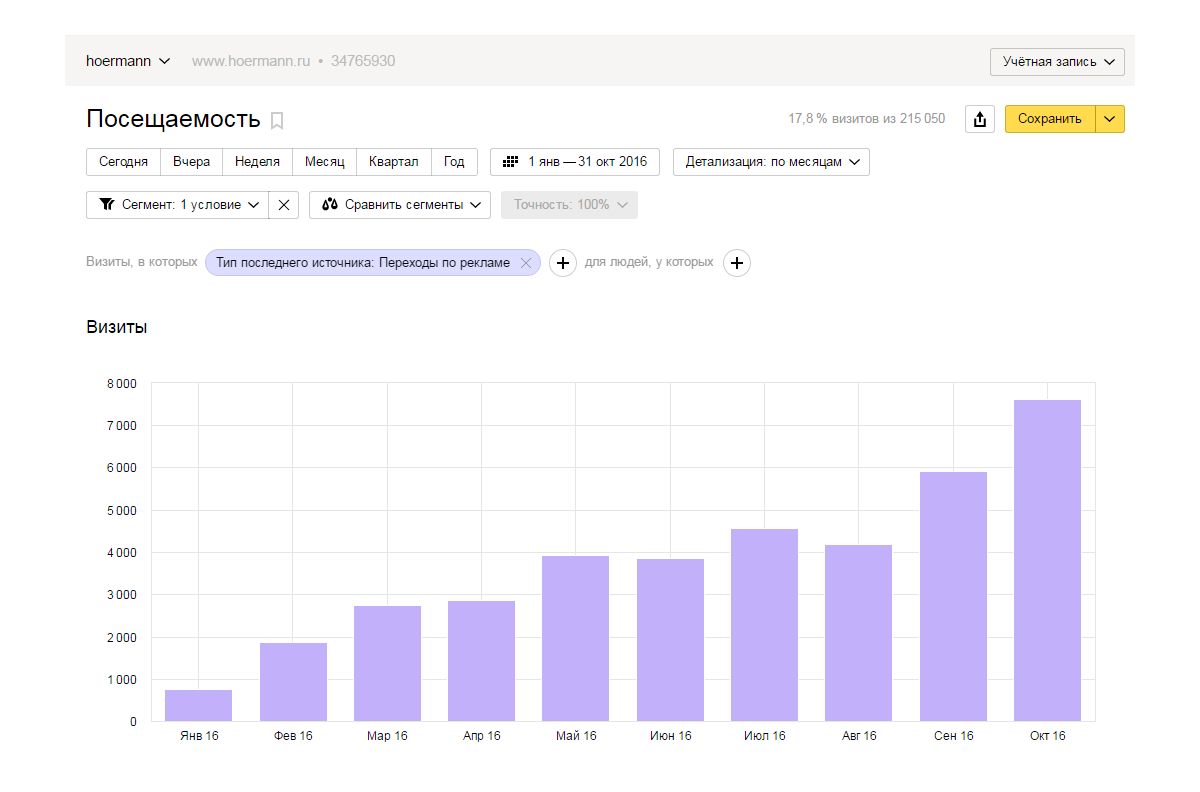Click the Авг 16 bar in chart
Screen dimensions: 1200x792
pyautogui.click(x=858, y=633)
